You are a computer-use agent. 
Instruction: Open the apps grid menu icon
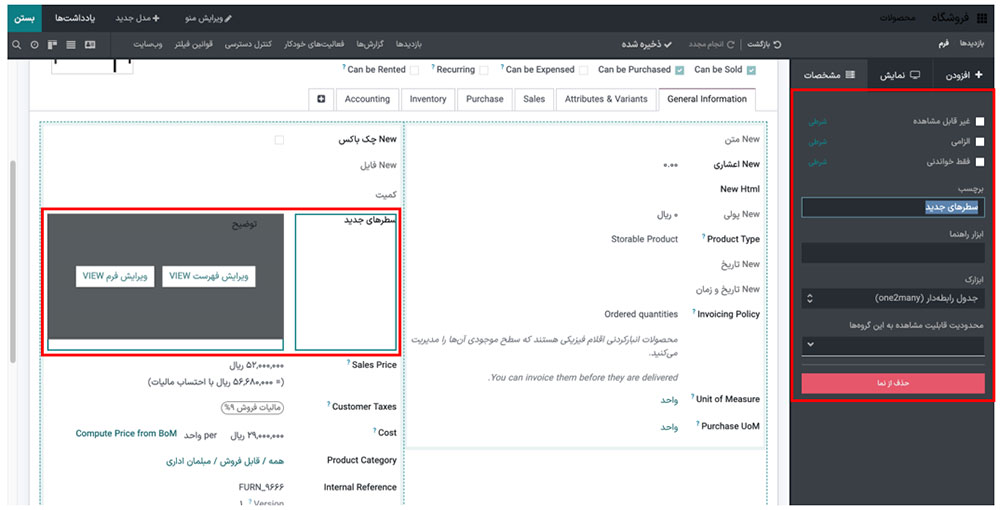[x=980, y=18]
